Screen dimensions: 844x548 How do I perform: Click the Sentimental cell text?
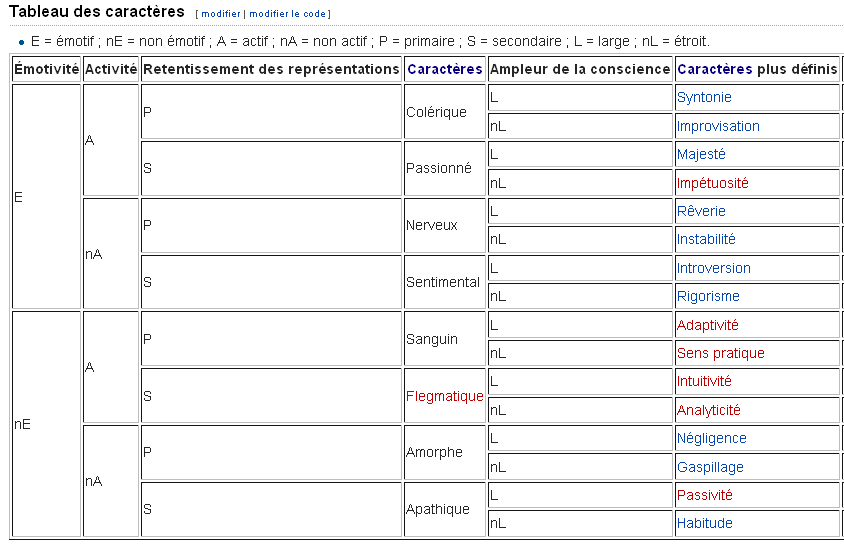click(x=442, y=282)
